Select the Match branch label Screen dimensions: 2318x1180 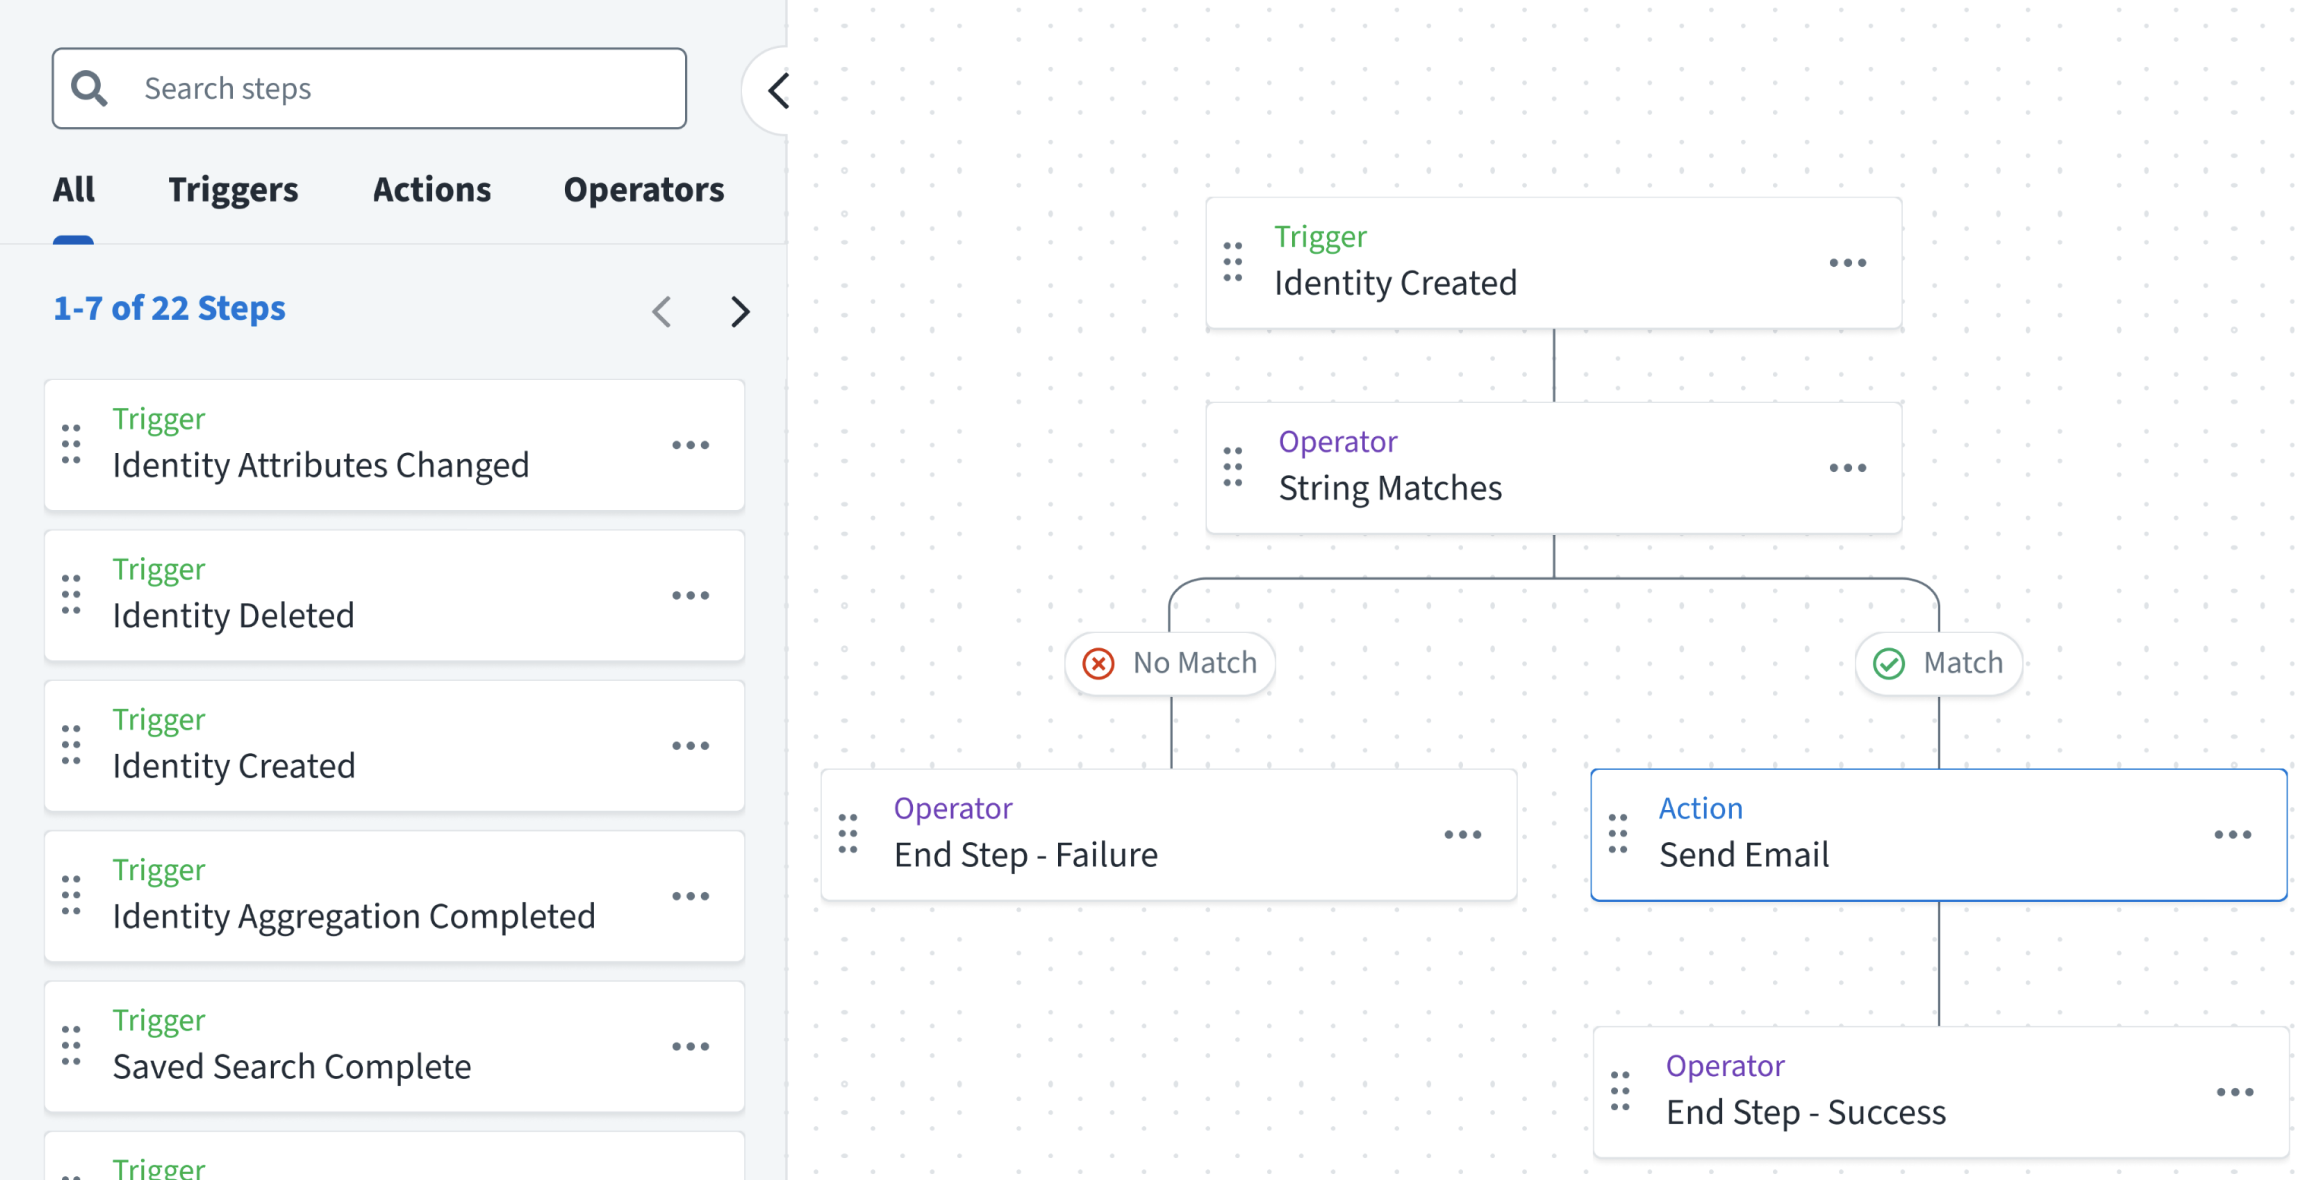pos(1939,663)
